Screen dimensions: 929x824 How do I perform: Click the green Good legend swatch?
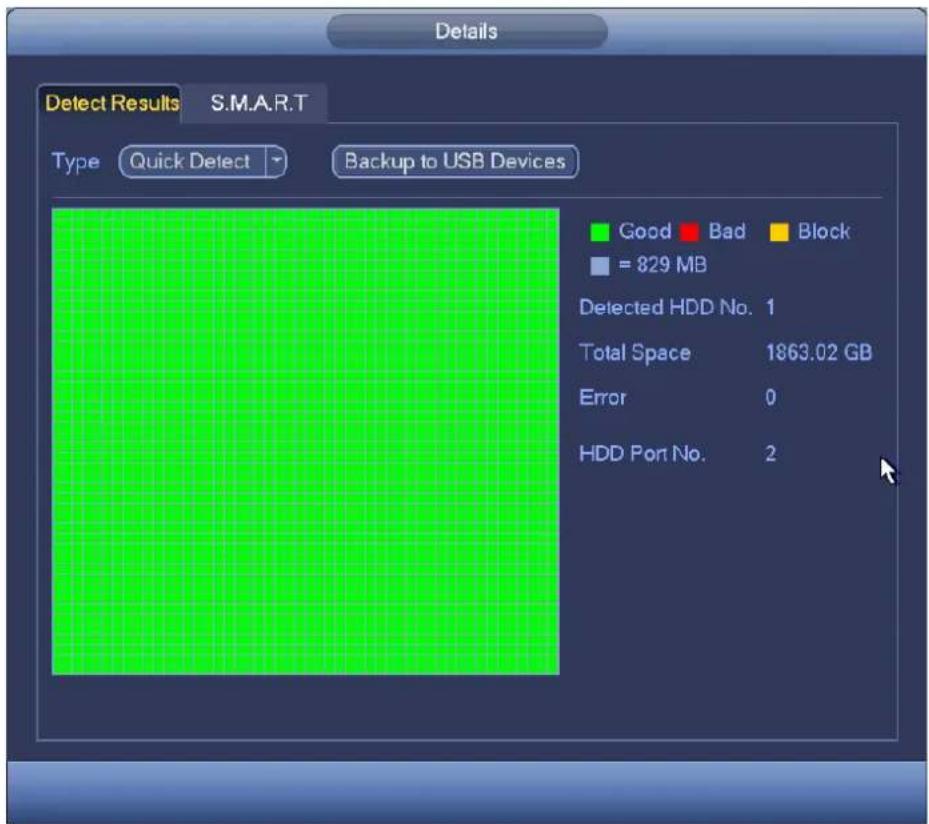tap(600, 232)
